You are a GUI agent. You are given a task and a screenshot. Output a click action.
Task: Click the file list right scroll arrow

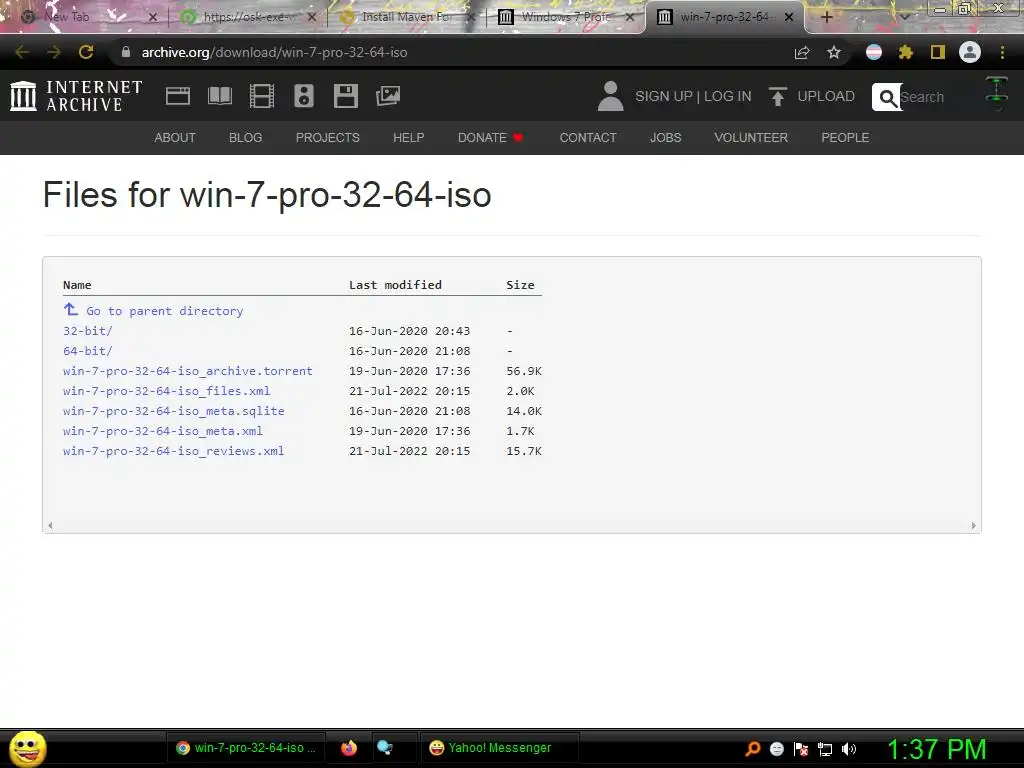pos(974,526)
